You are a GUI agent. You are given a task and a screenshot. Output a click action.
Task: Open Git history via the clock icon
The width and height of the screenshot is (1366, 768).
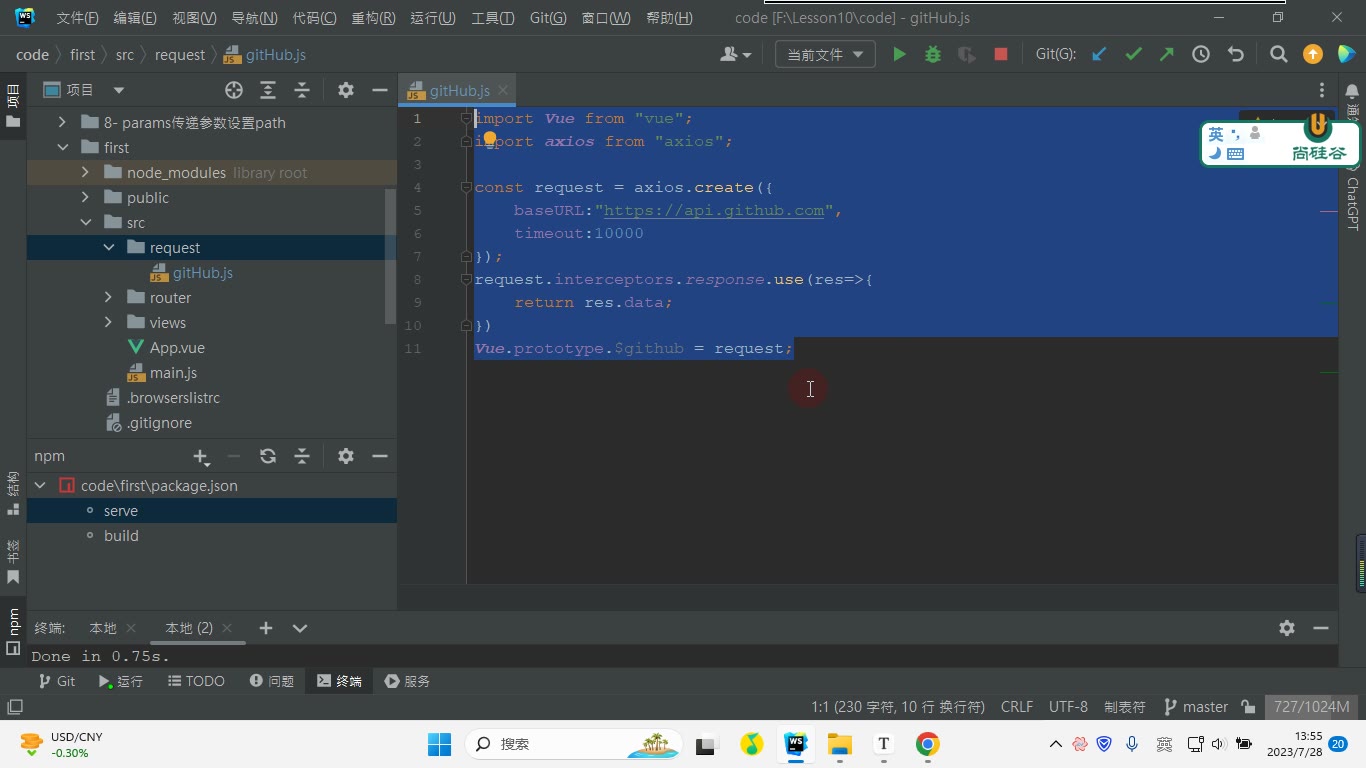click(x=1201, y=55)
